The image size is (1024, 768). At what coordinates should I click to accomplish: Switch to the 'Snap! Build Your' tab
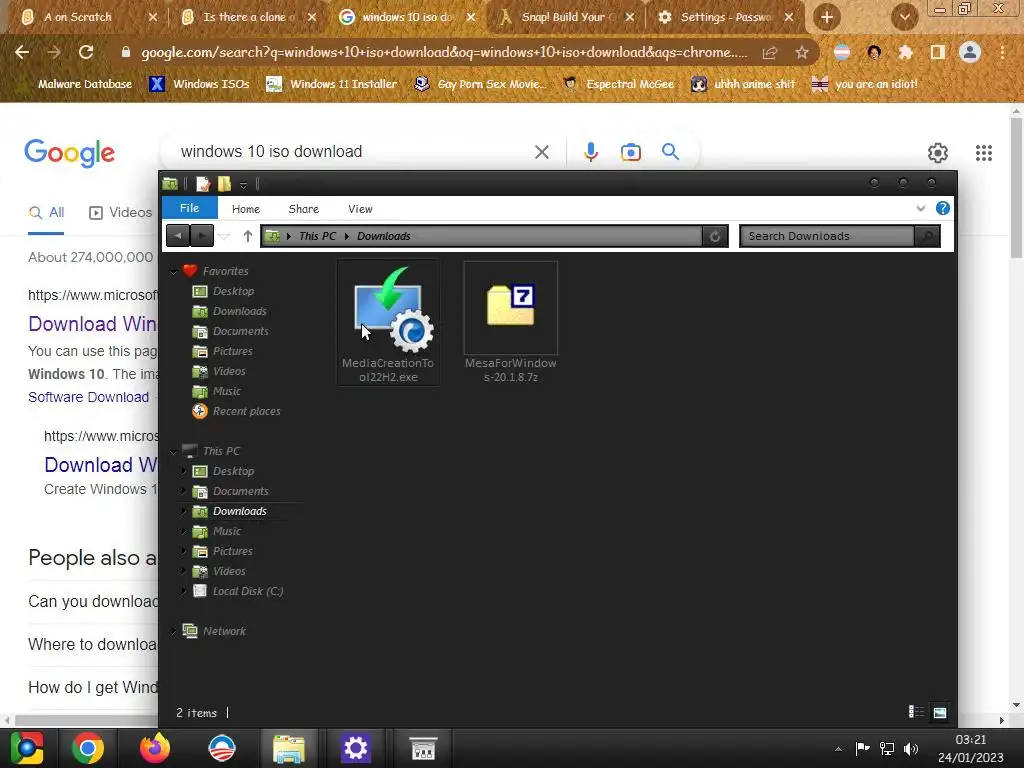point(566,17)
